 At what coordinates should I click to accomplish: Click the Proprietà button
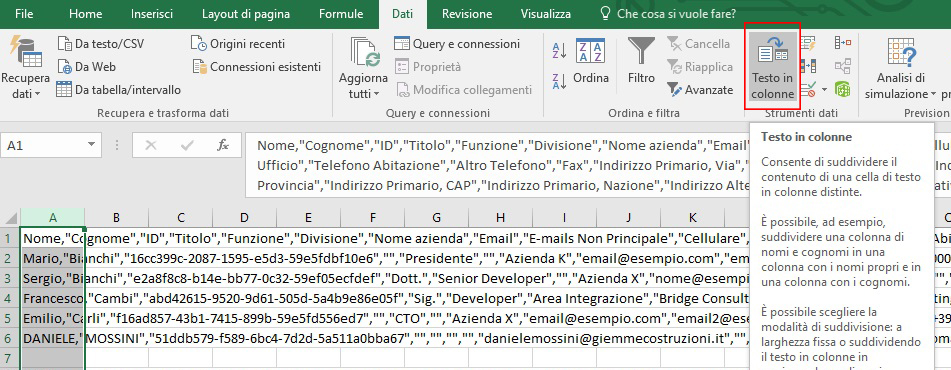point(428,67)
